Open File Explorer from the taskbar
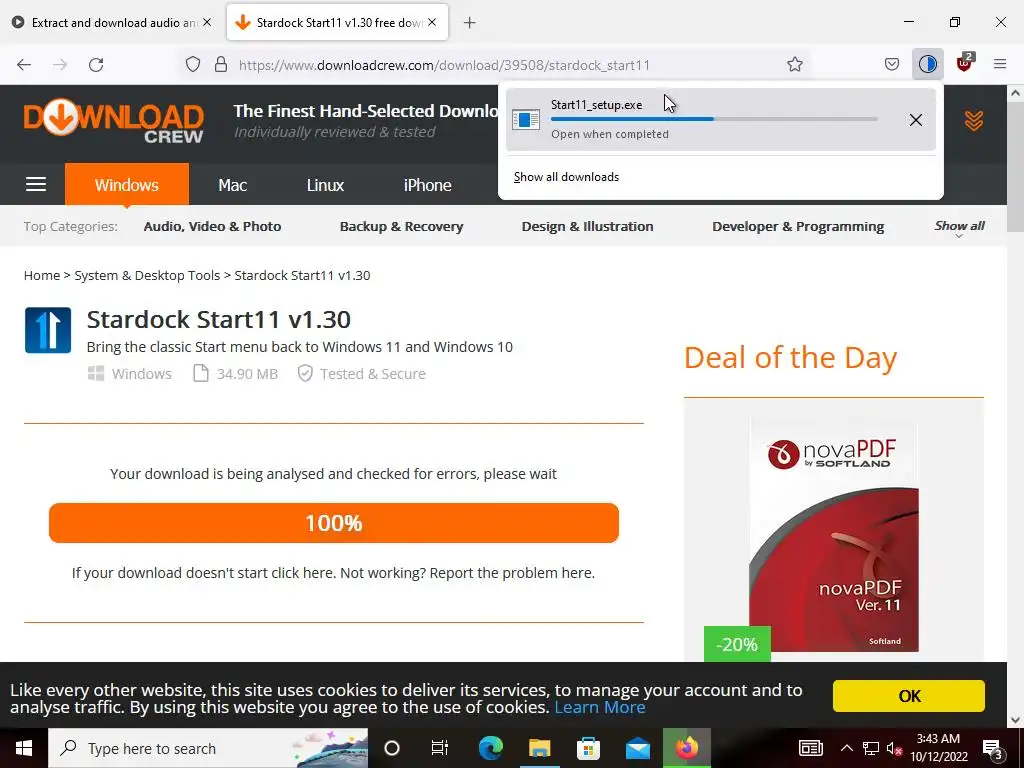Image resolution: width=1024 pixels, height=768 pixels. [x=539, y=748]
